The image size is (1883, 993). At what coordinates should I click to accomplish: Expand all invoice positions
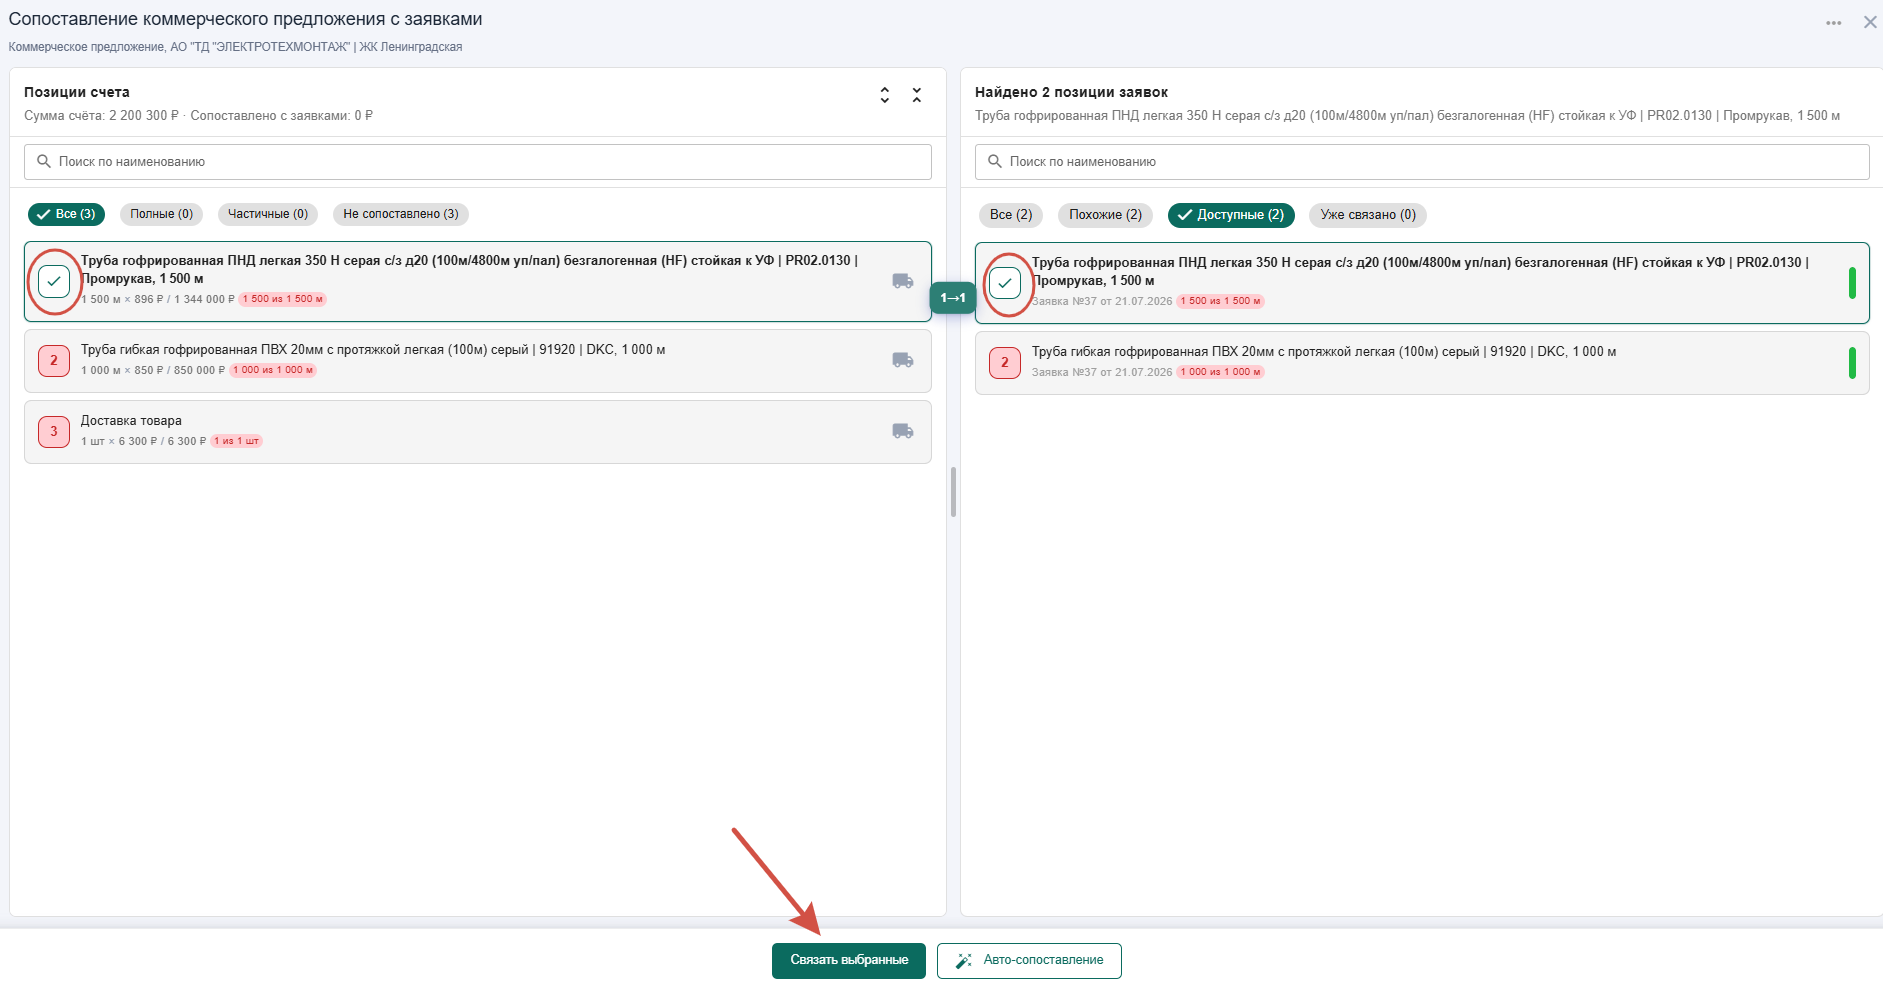pos(884,95)
